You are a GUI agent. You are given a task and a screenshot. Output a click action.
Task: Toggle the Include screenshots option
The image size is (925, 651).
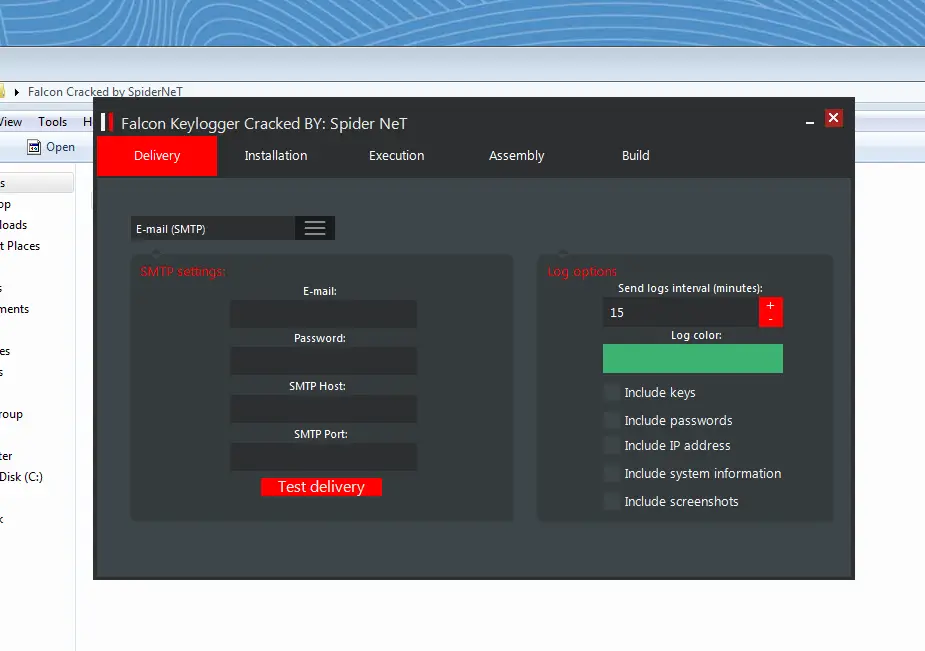pyautogui.click(x=611, y=501)
